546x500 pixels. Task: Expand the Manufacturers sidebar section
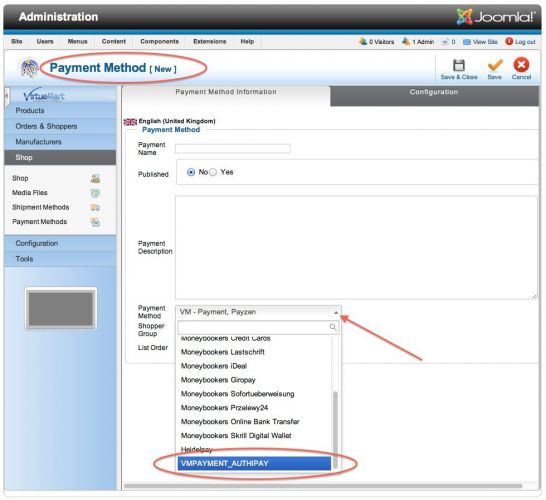click(60, 142)
